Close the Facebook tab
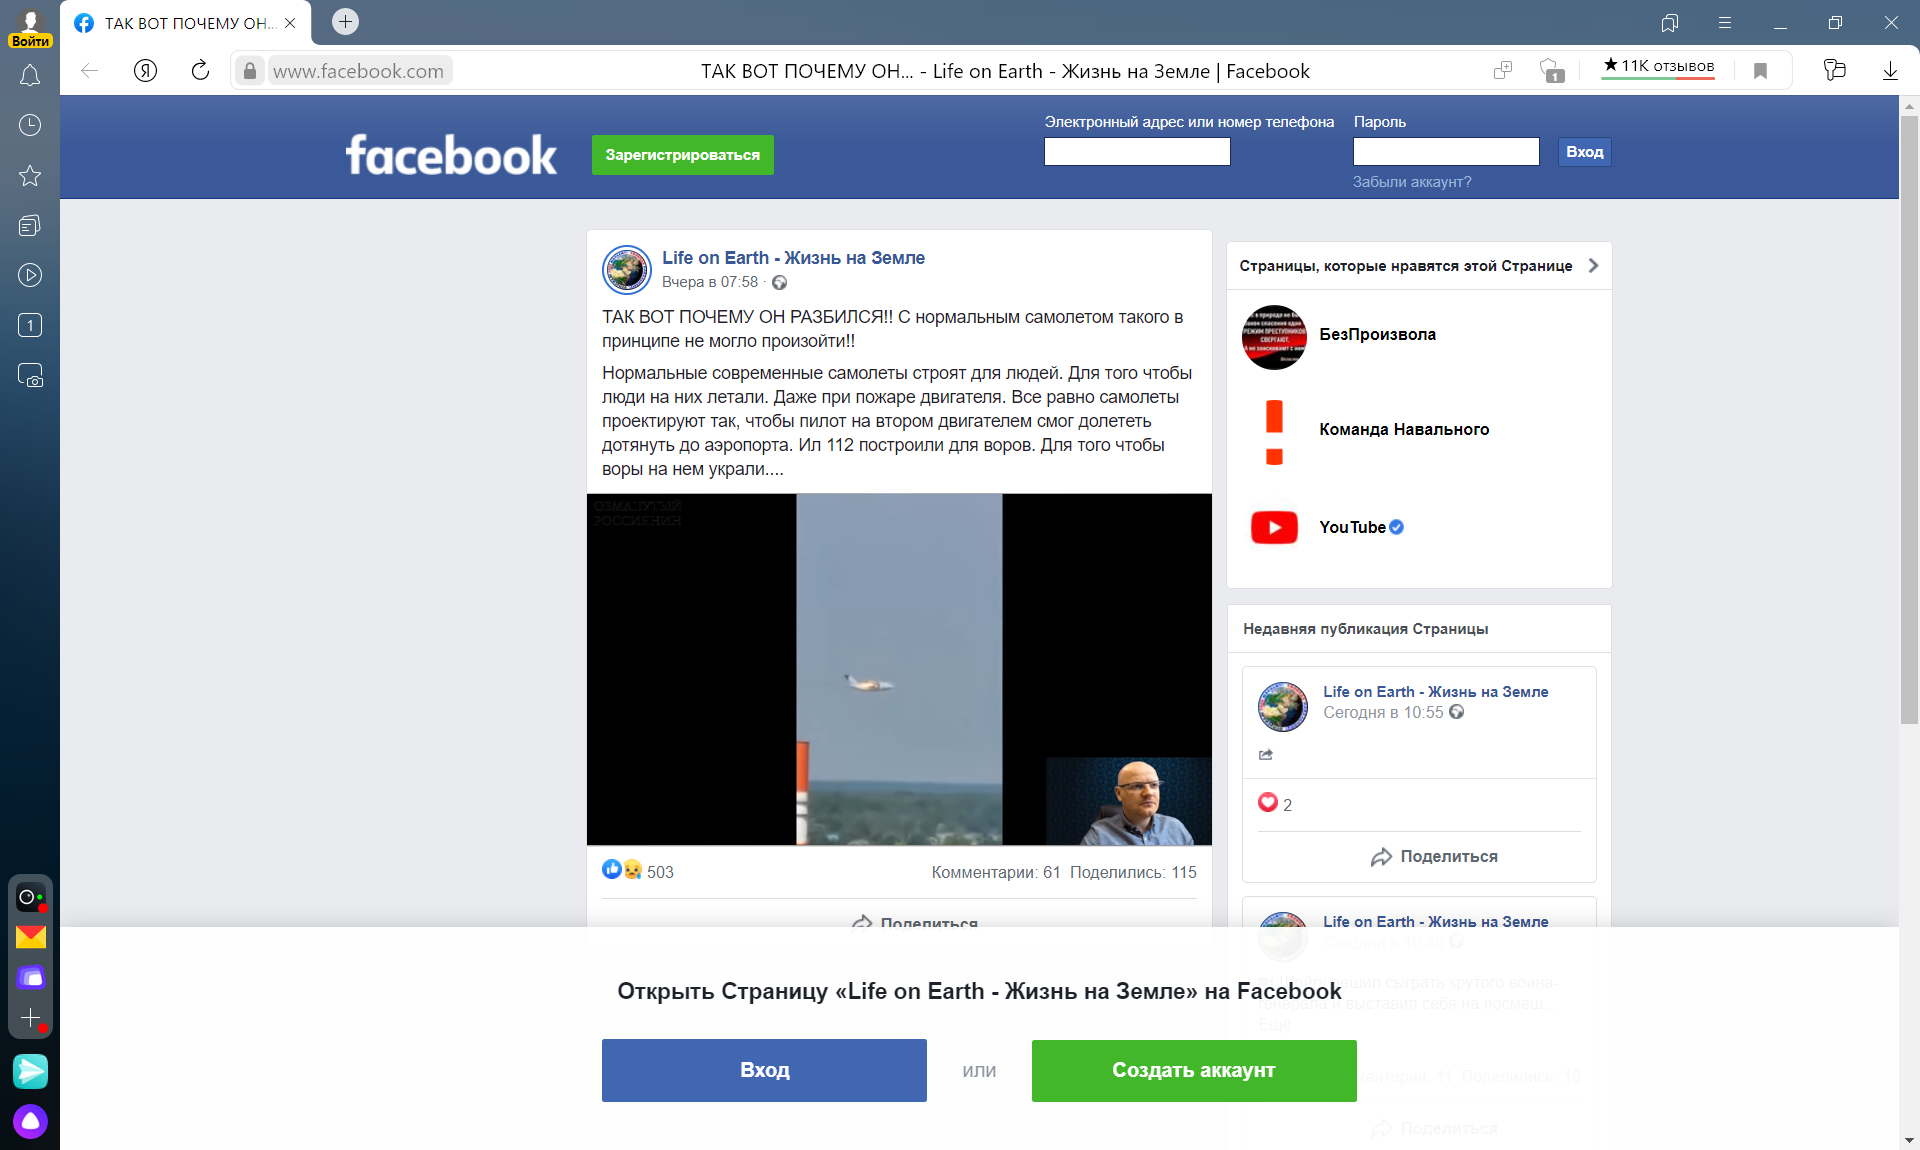The image size is (1920, 1150). pos(290,23)
